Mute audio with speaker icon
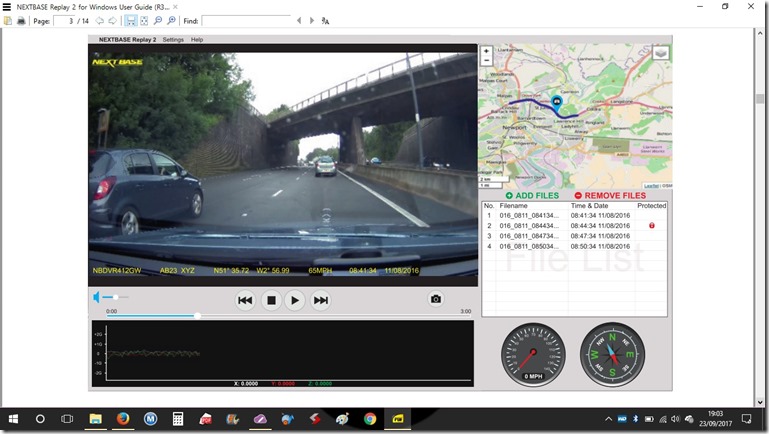The image size is (769, 434). (x=97, y=297)
